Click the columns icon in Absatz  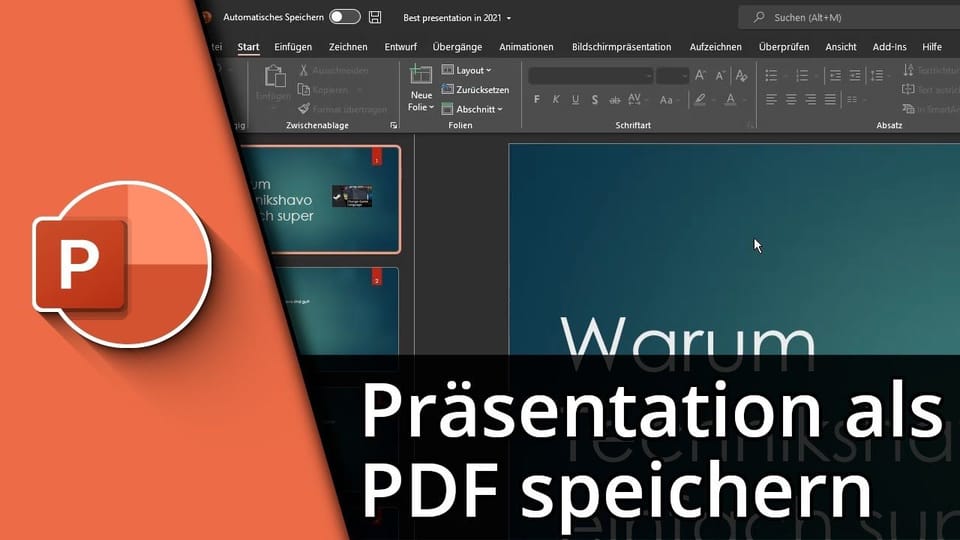click(x=852, y=99)
